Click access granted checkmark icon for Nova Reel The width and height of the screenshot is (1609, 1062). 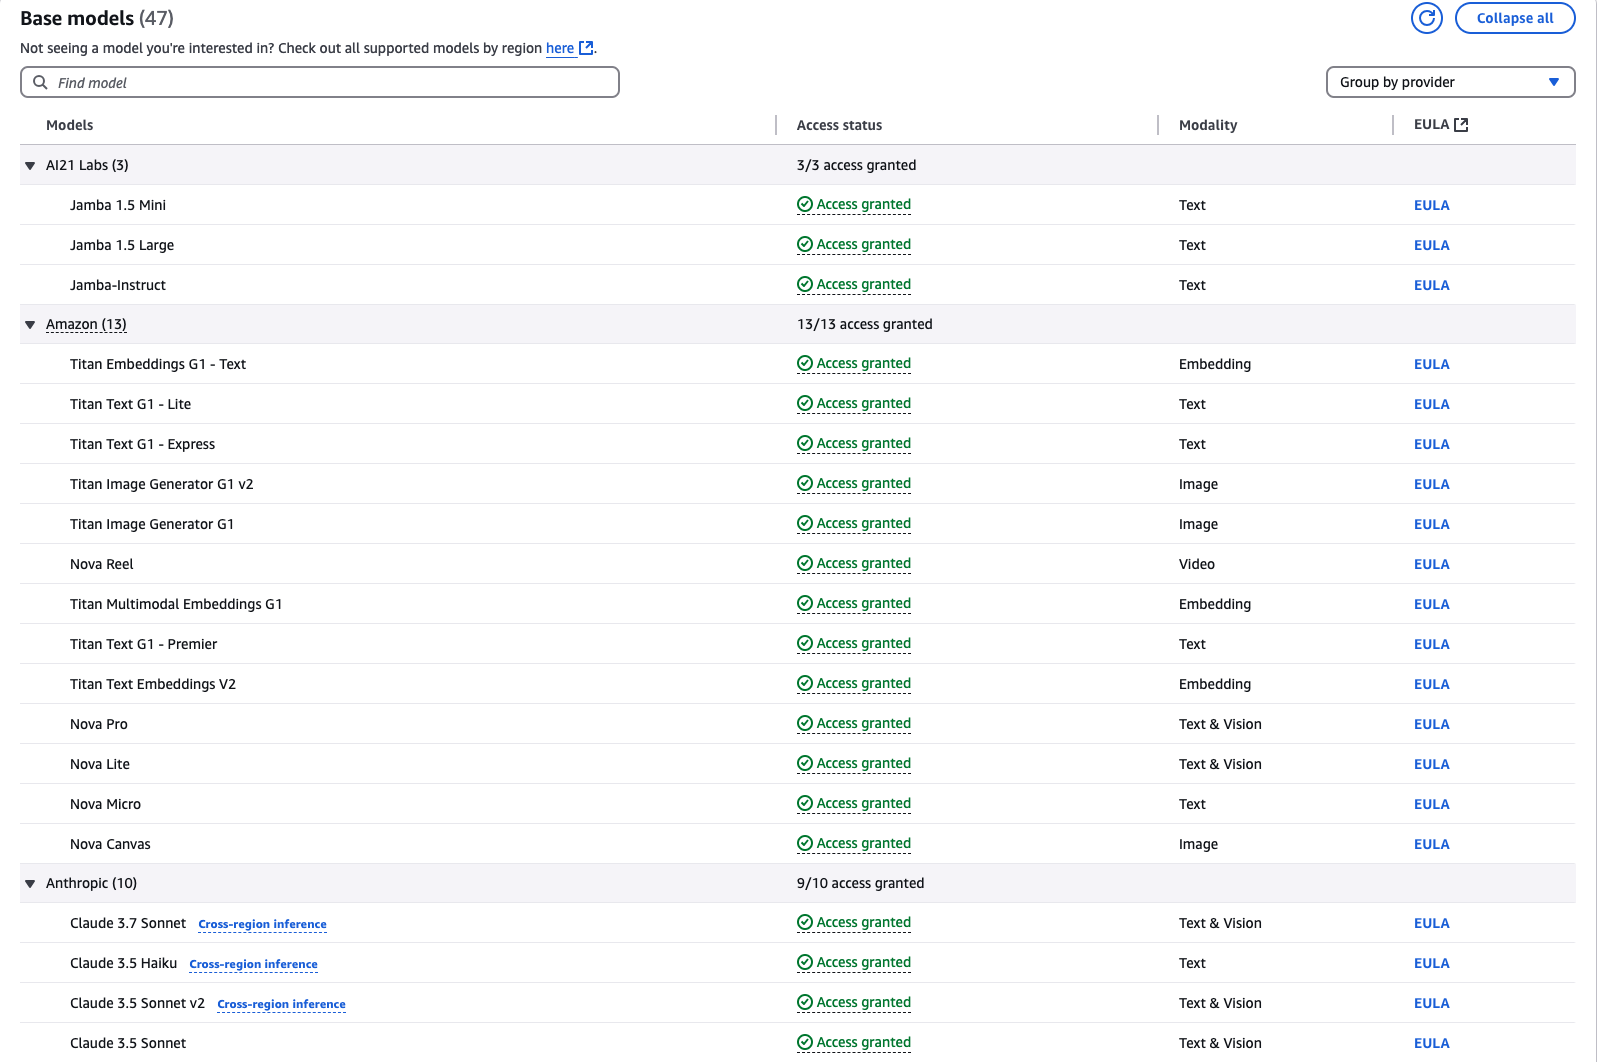pos(804,563)
